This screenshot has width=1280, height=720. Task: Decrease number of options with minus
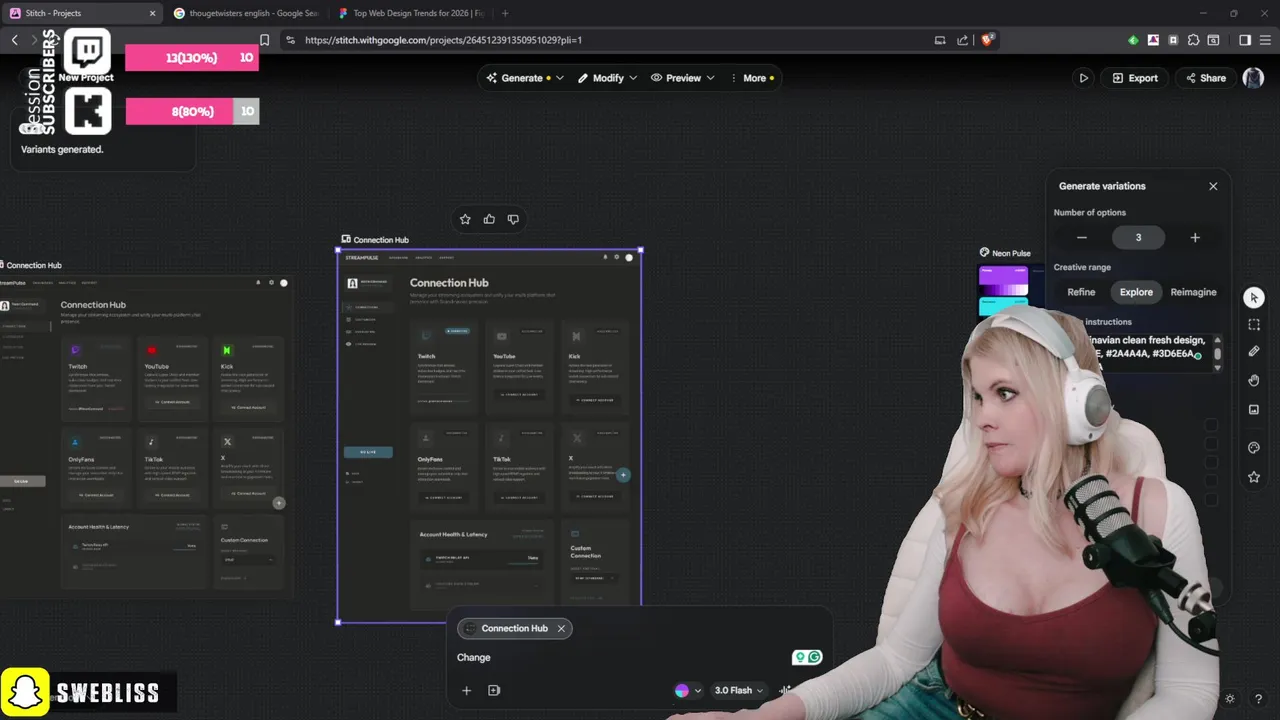(x=1081, y=238)
